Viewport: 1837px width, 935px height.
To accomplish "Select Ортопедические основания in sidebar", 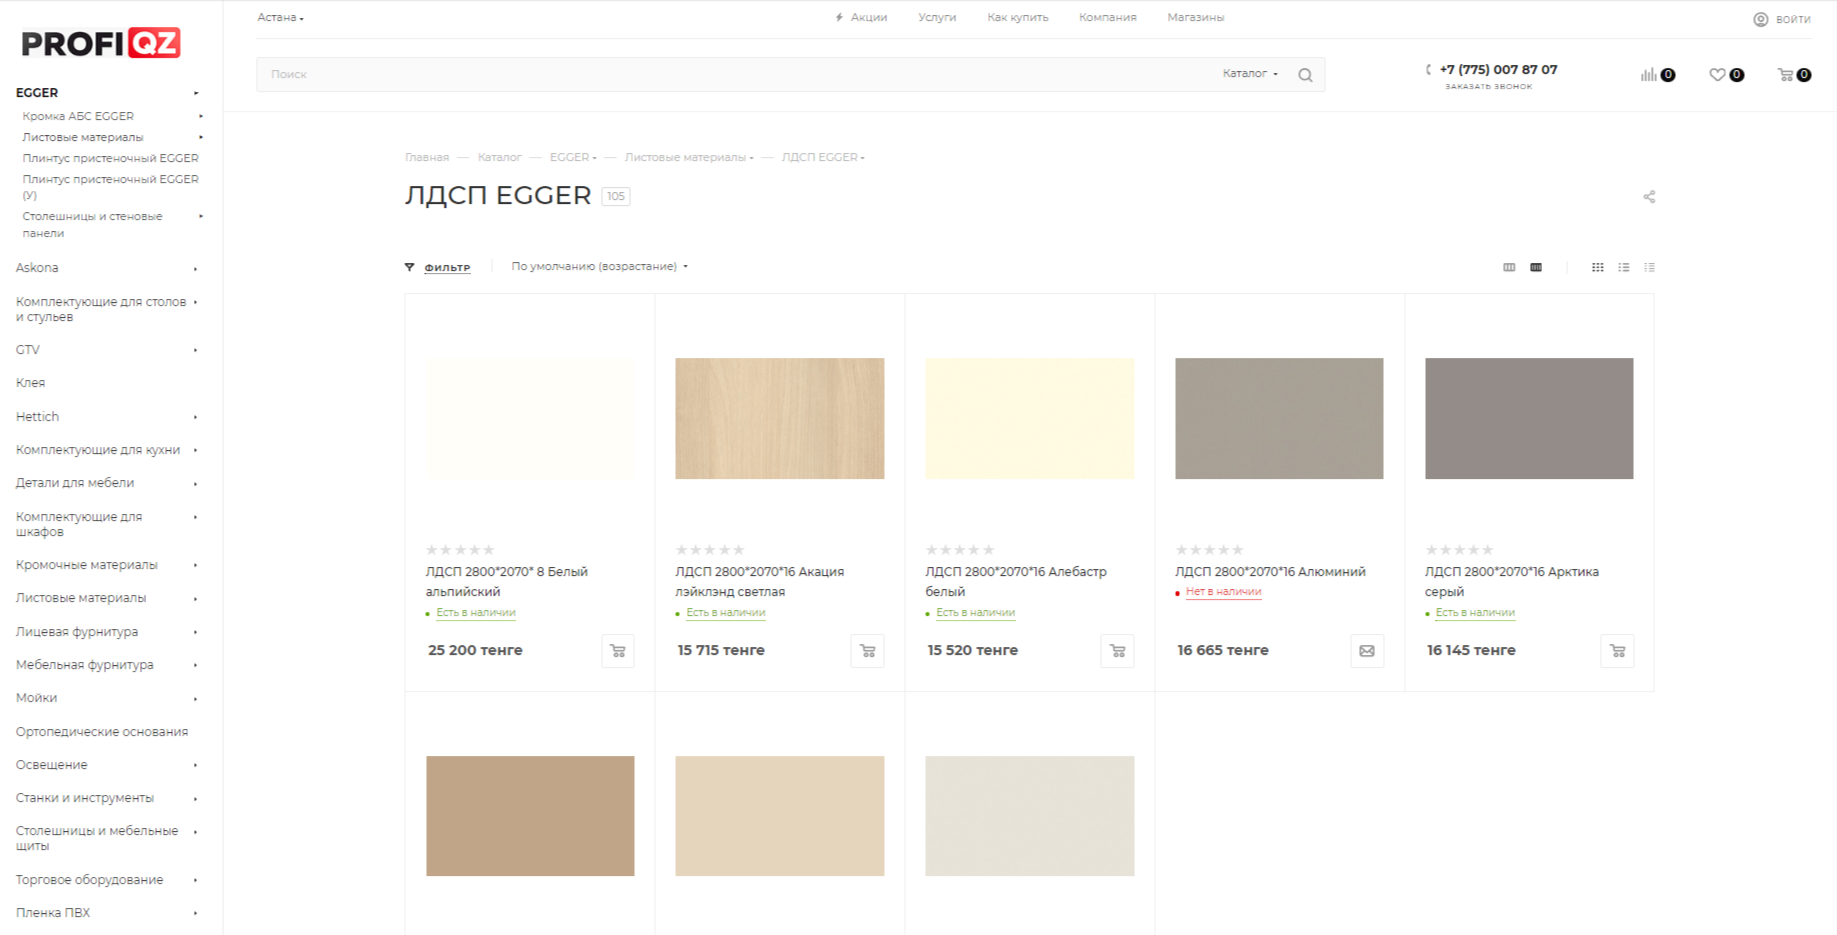I will pyautogui.click(x=102, y=732).
